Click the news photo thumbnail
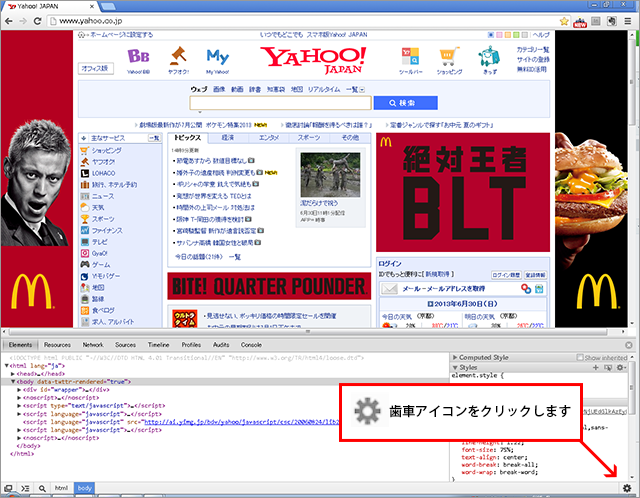Image resolution: width=640 pixels, height=498 pixels. [x=330, y=175]
